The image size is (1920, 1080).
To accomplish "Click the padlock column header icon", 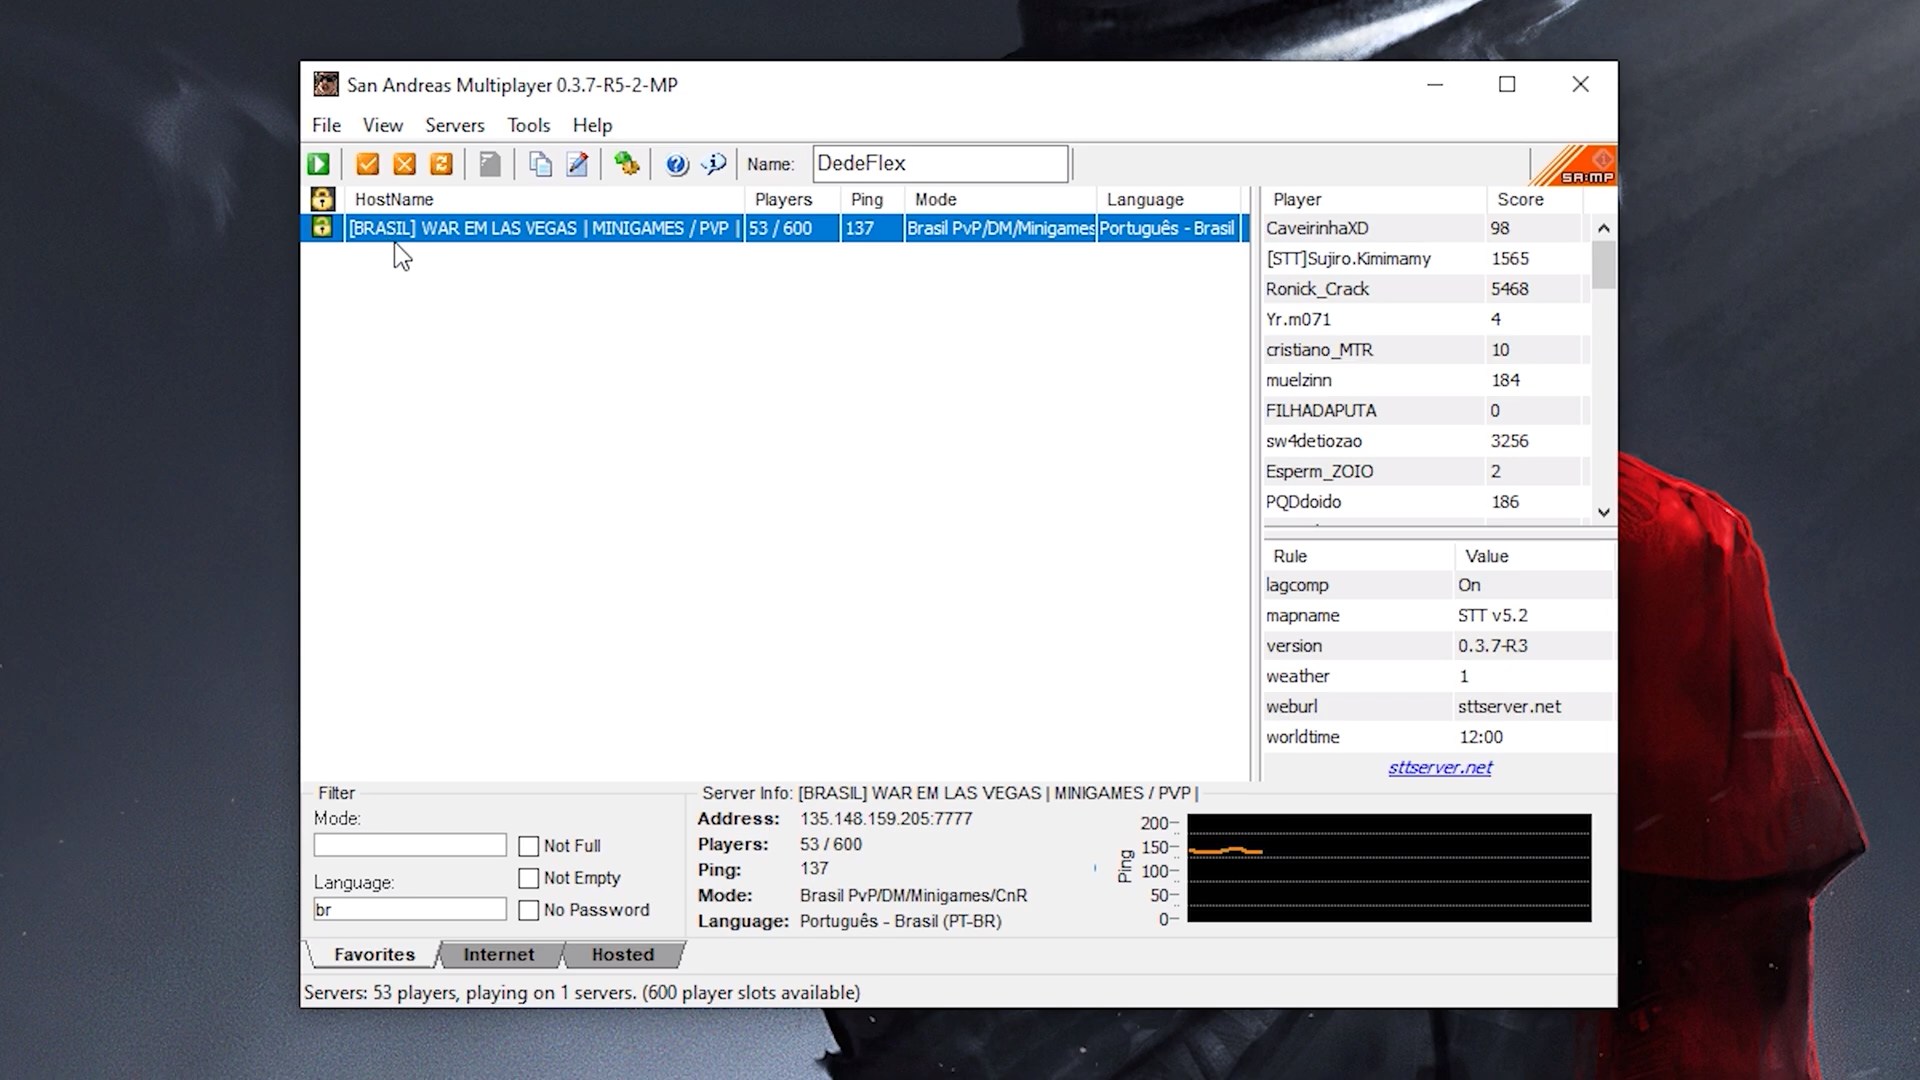I will (322, 199).
